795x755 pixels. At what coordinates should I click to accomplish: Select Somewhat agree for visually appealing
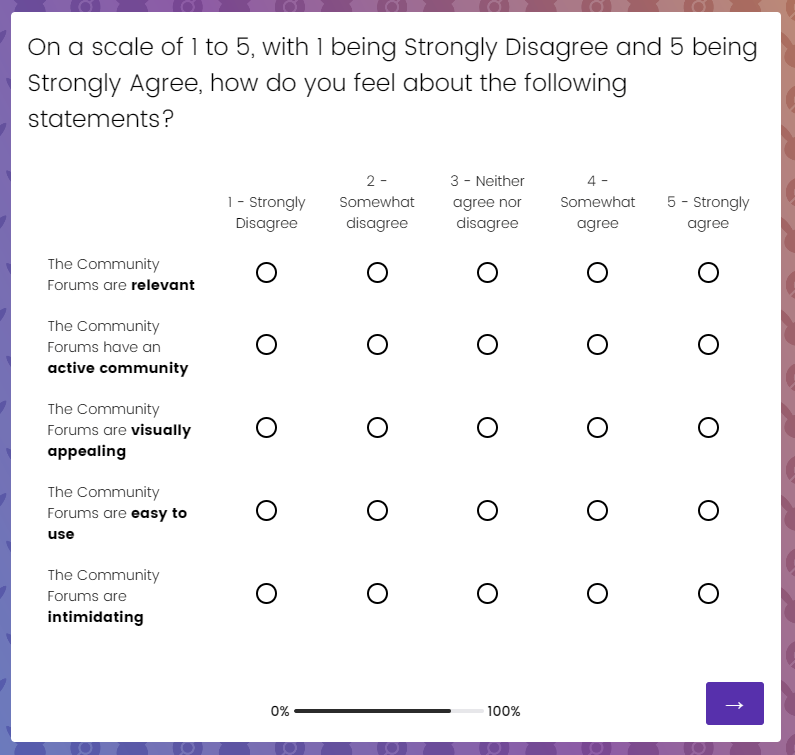597,427
